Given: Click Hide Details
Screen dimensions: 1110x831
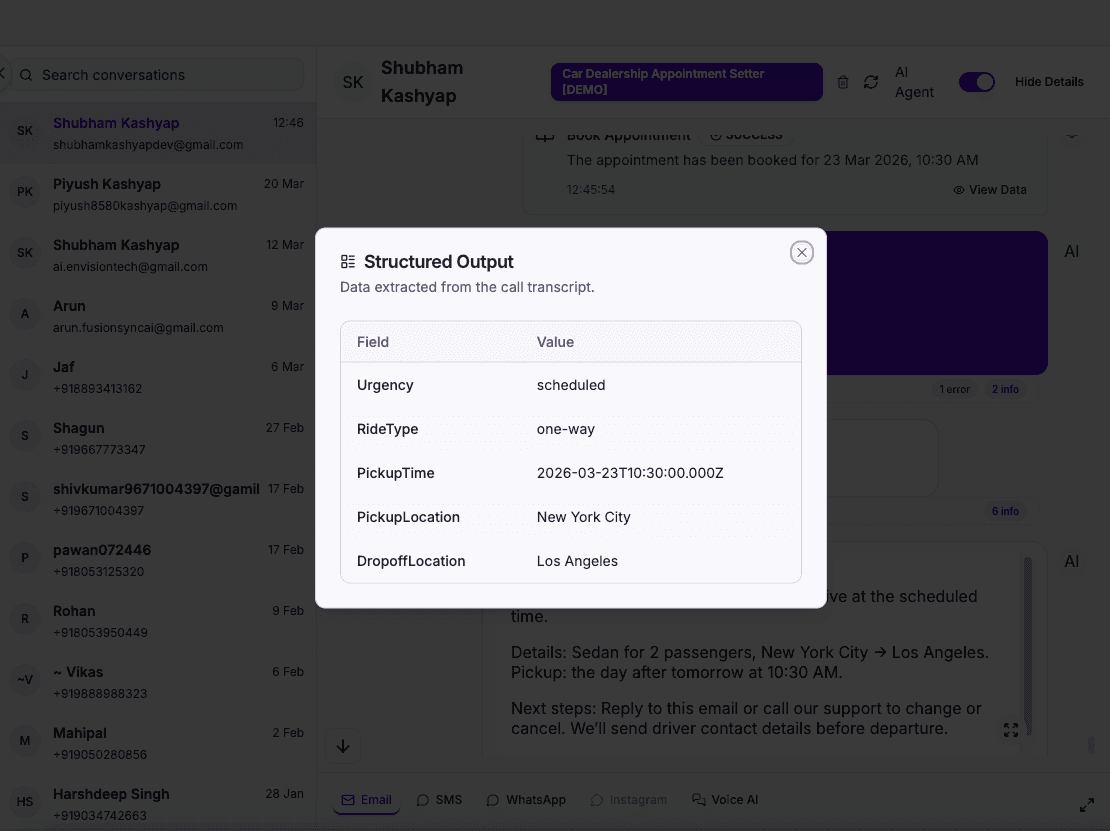Looking at the screenshot, I should (1049, 81).
